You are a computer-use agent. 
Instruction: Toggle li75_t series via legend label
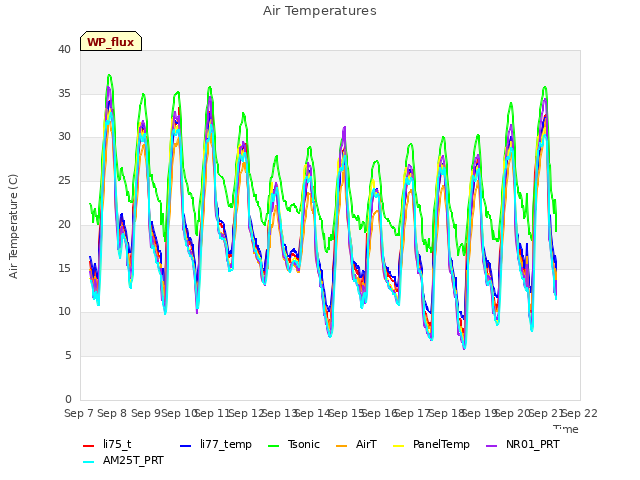[x=117, y=444]
